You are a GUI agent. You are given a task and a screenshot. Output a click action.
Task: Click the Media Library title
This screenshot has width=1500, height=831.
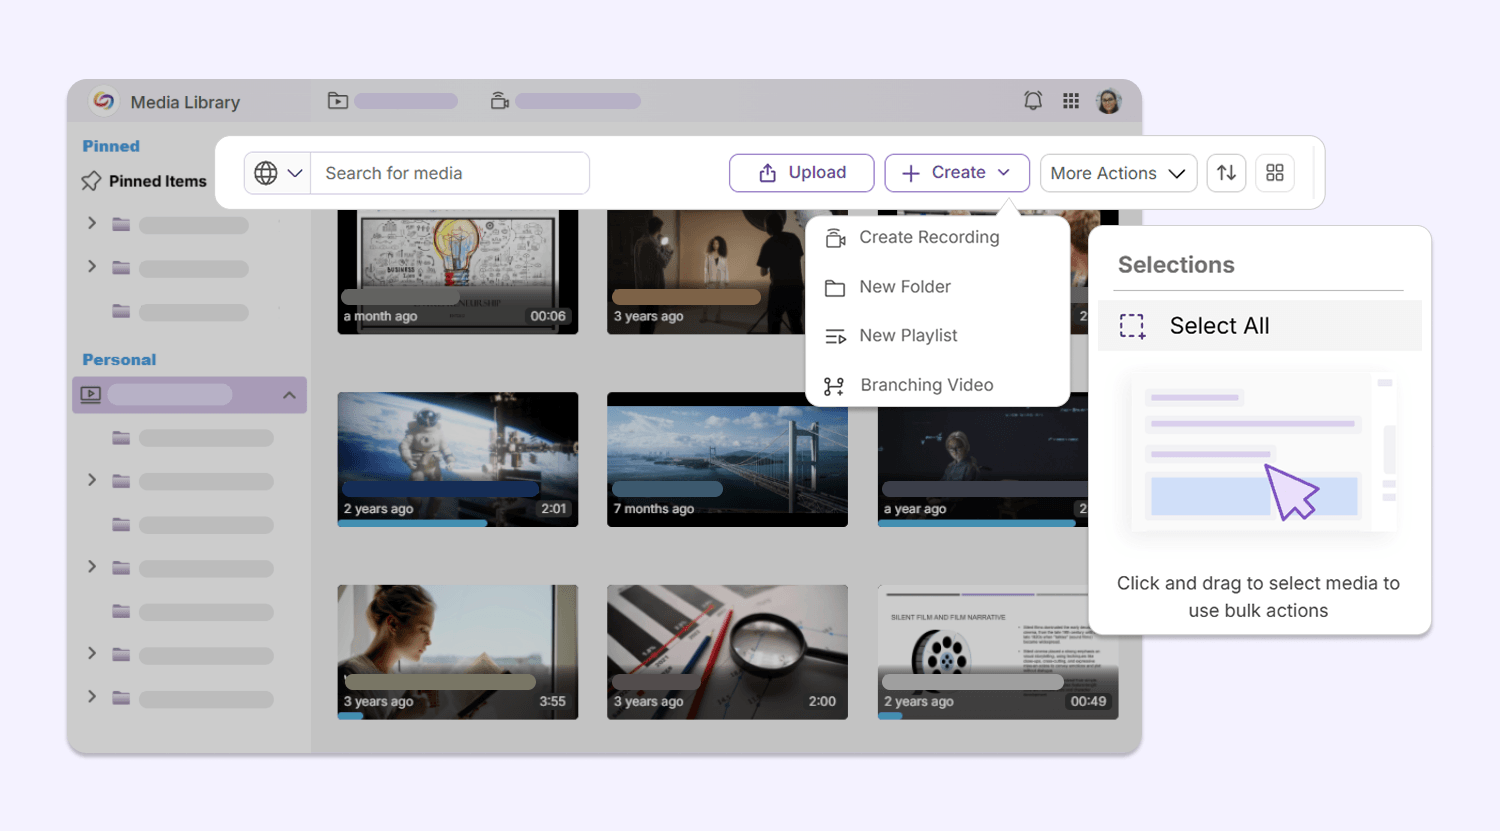[x=185, y=102]
